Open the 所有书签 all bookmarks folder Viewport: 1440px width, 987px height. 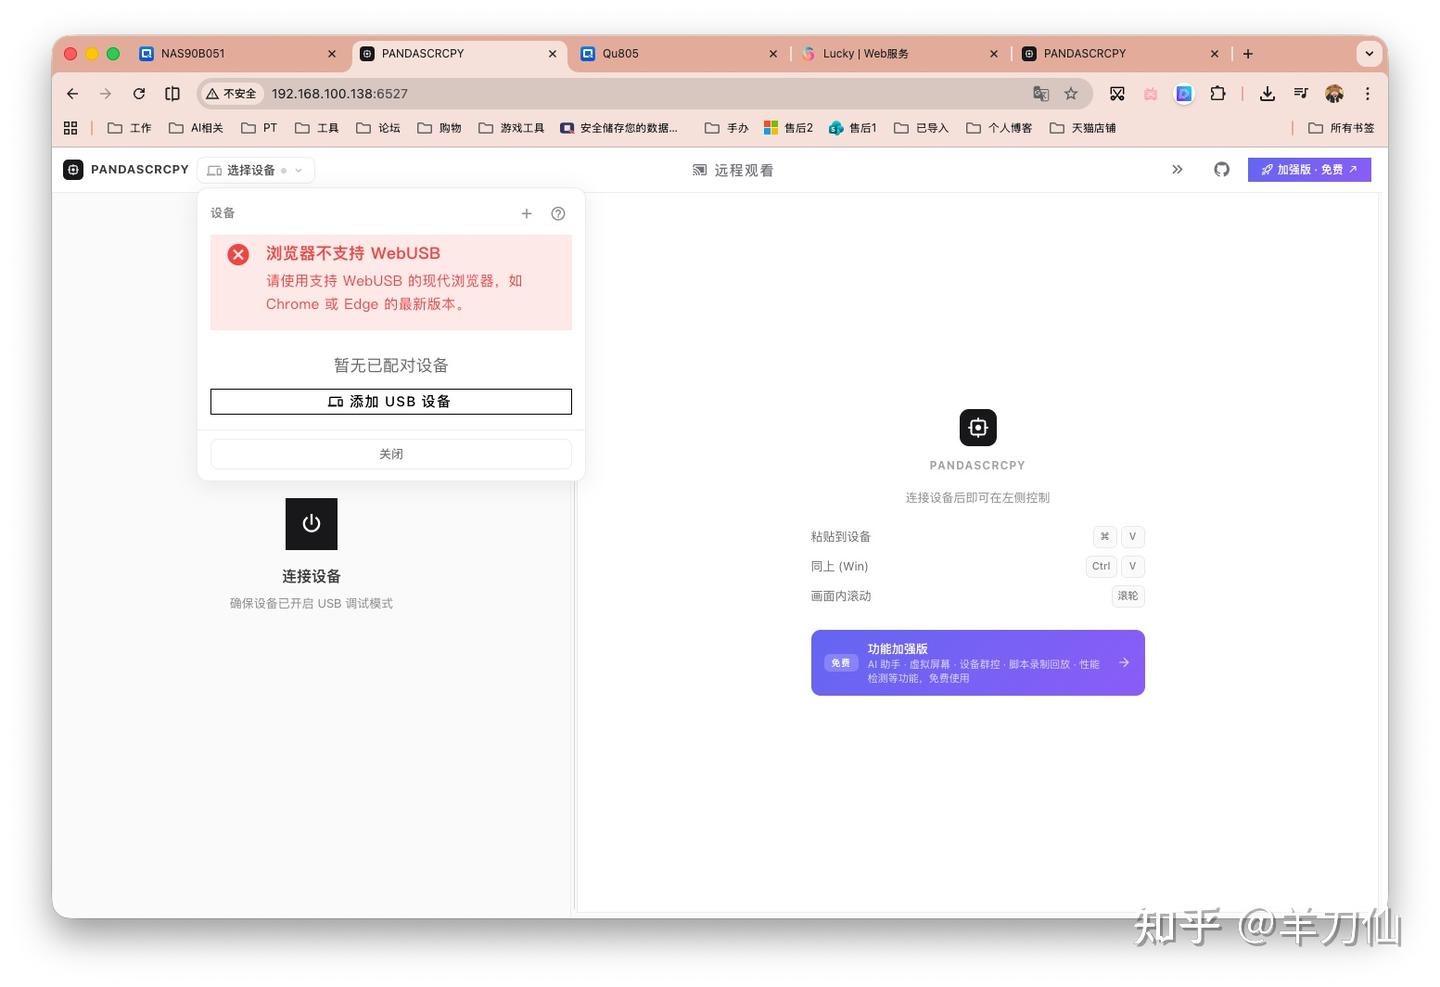point(1341,128)
